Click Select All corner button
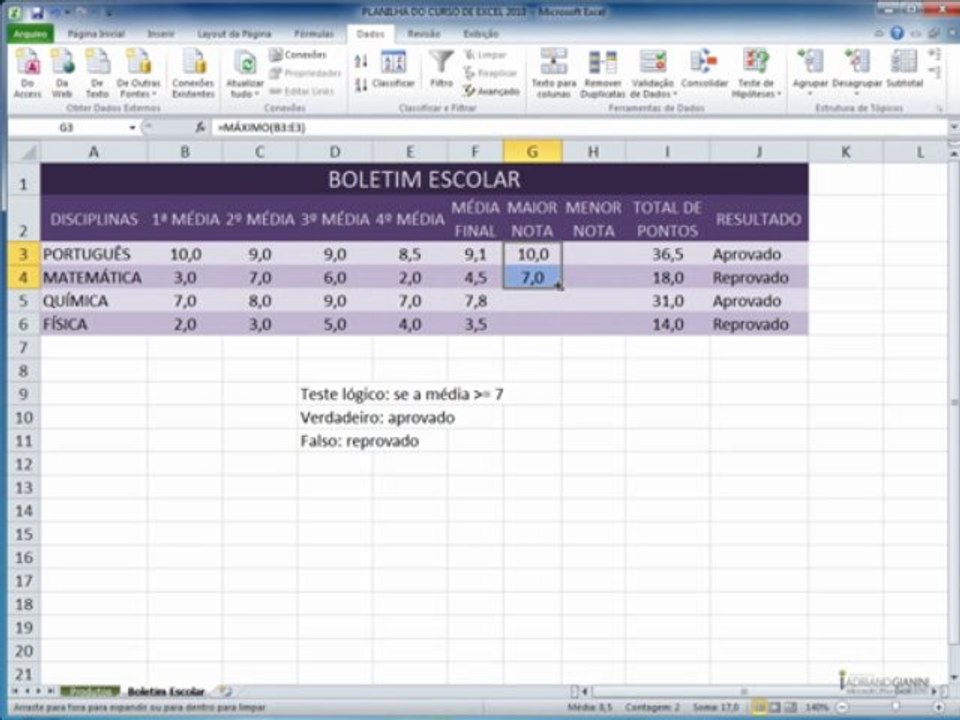The width and height of the screenshot is (960, 720). [x=24, y=152]
